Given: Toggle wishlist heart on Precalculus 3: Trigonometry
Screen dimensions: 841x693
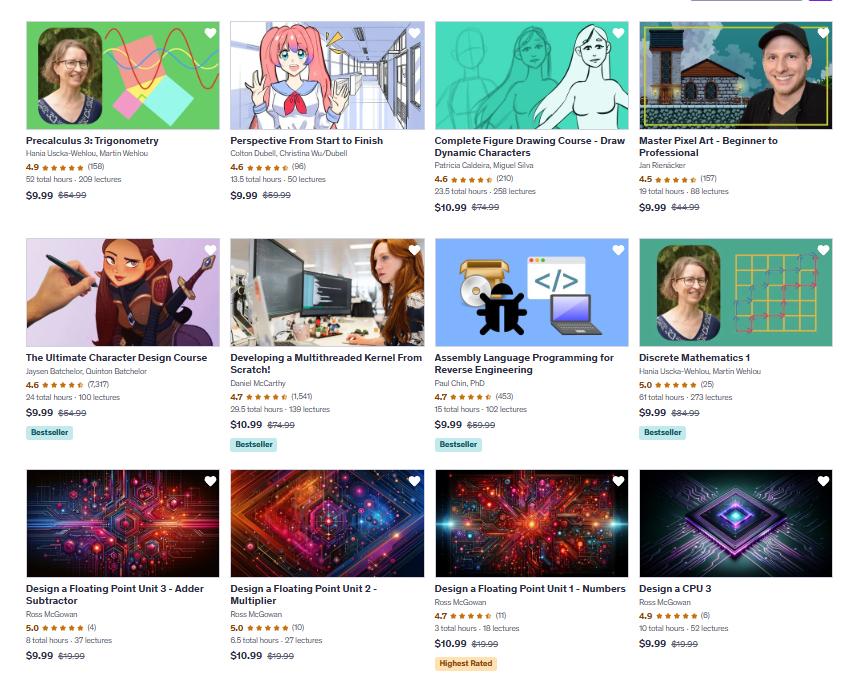Looking at the screenshot, I should click(x=210, y=33).
